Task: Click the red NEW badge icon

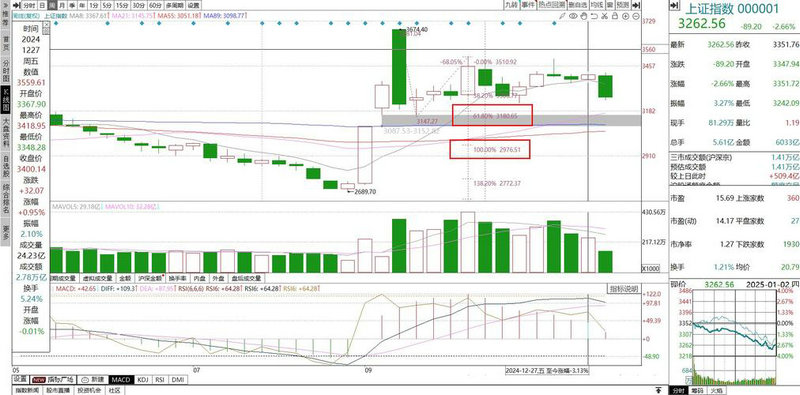Action: (x=38, y=380)
